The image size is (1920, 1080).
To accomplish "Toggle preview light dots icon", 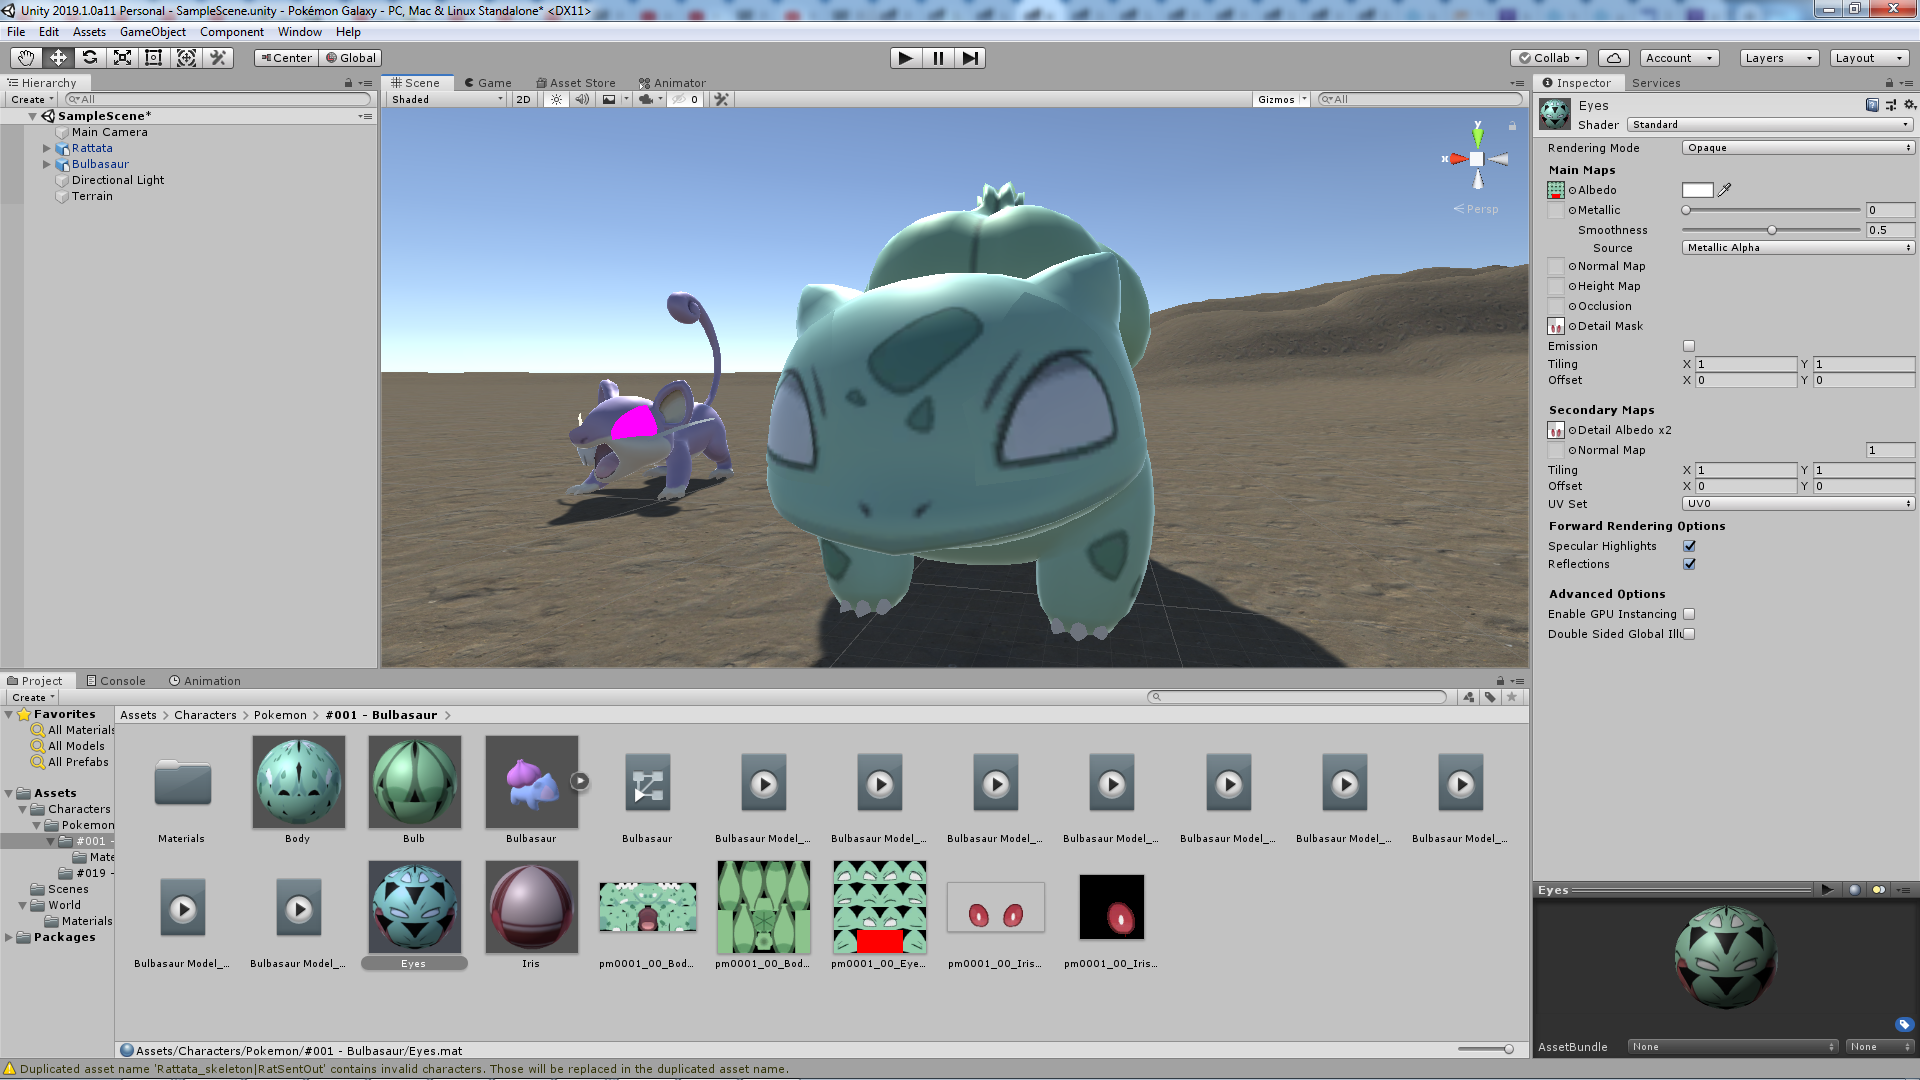I will [x=1879, y=890].
